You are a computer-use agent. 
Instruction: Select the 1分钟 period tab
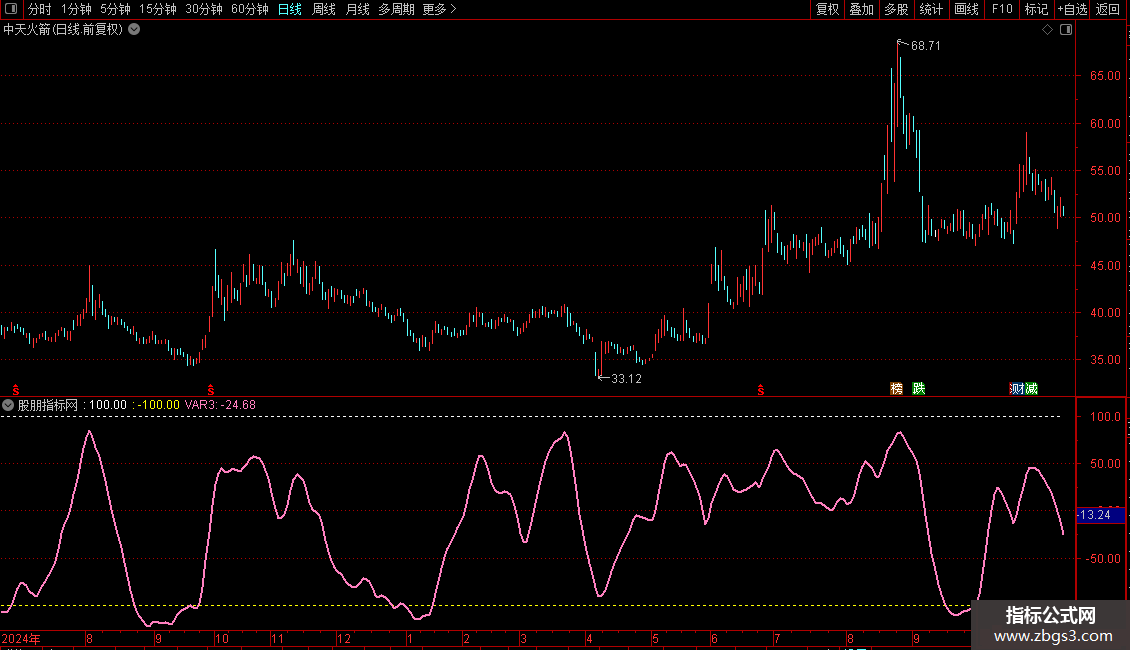76,9
